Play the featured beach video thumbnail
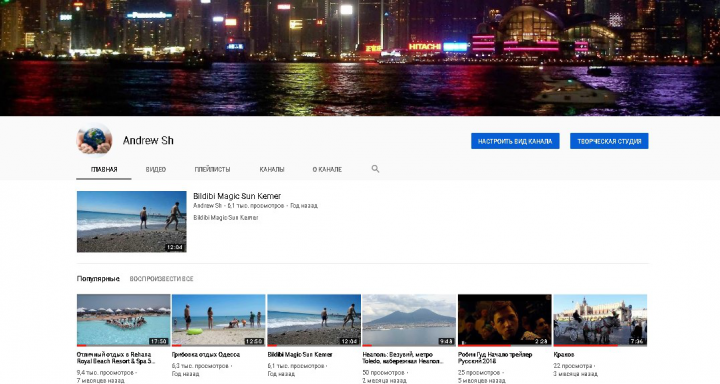 131,222
